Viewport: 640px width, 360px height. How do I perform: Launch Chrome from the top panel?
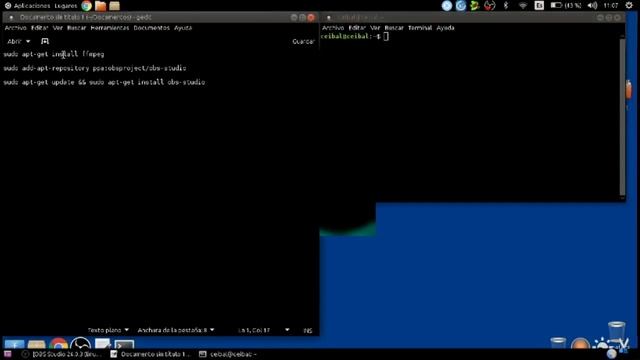click(x=87, y=6)
